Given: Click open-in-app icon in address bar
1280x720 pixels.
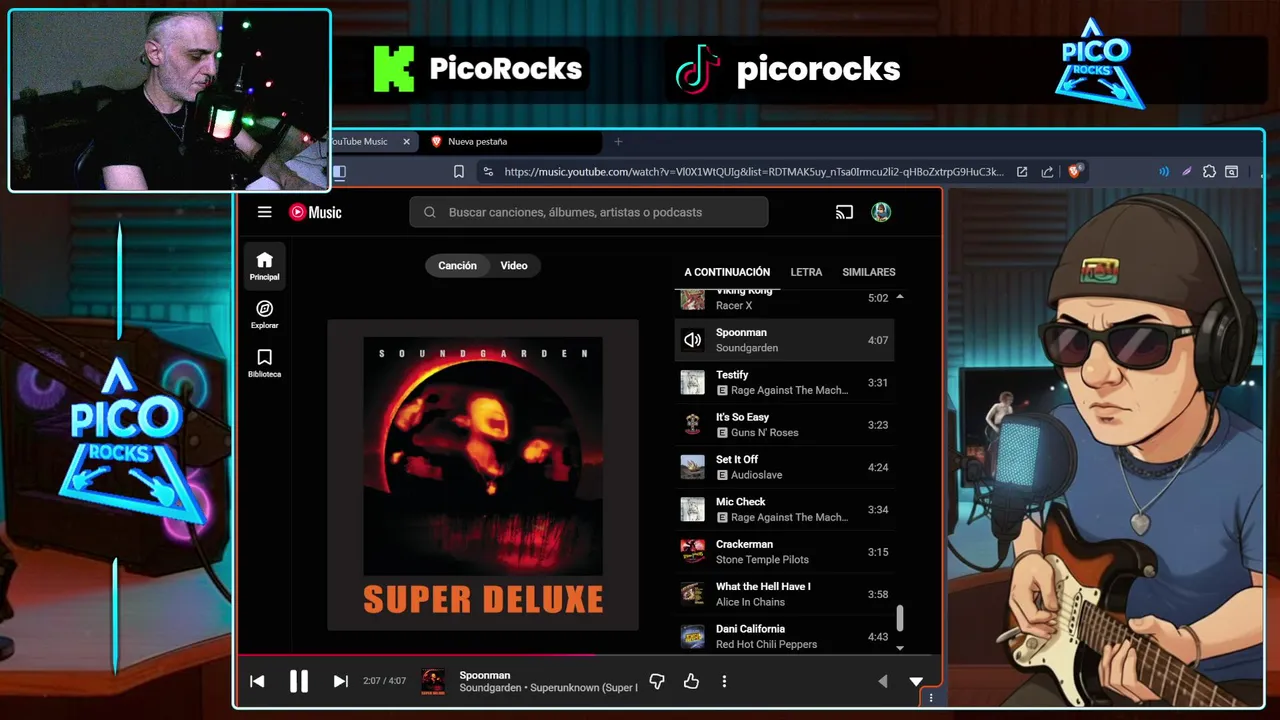Looking at the screenshot, I should pyautogui.click(x=1022, y=172).
